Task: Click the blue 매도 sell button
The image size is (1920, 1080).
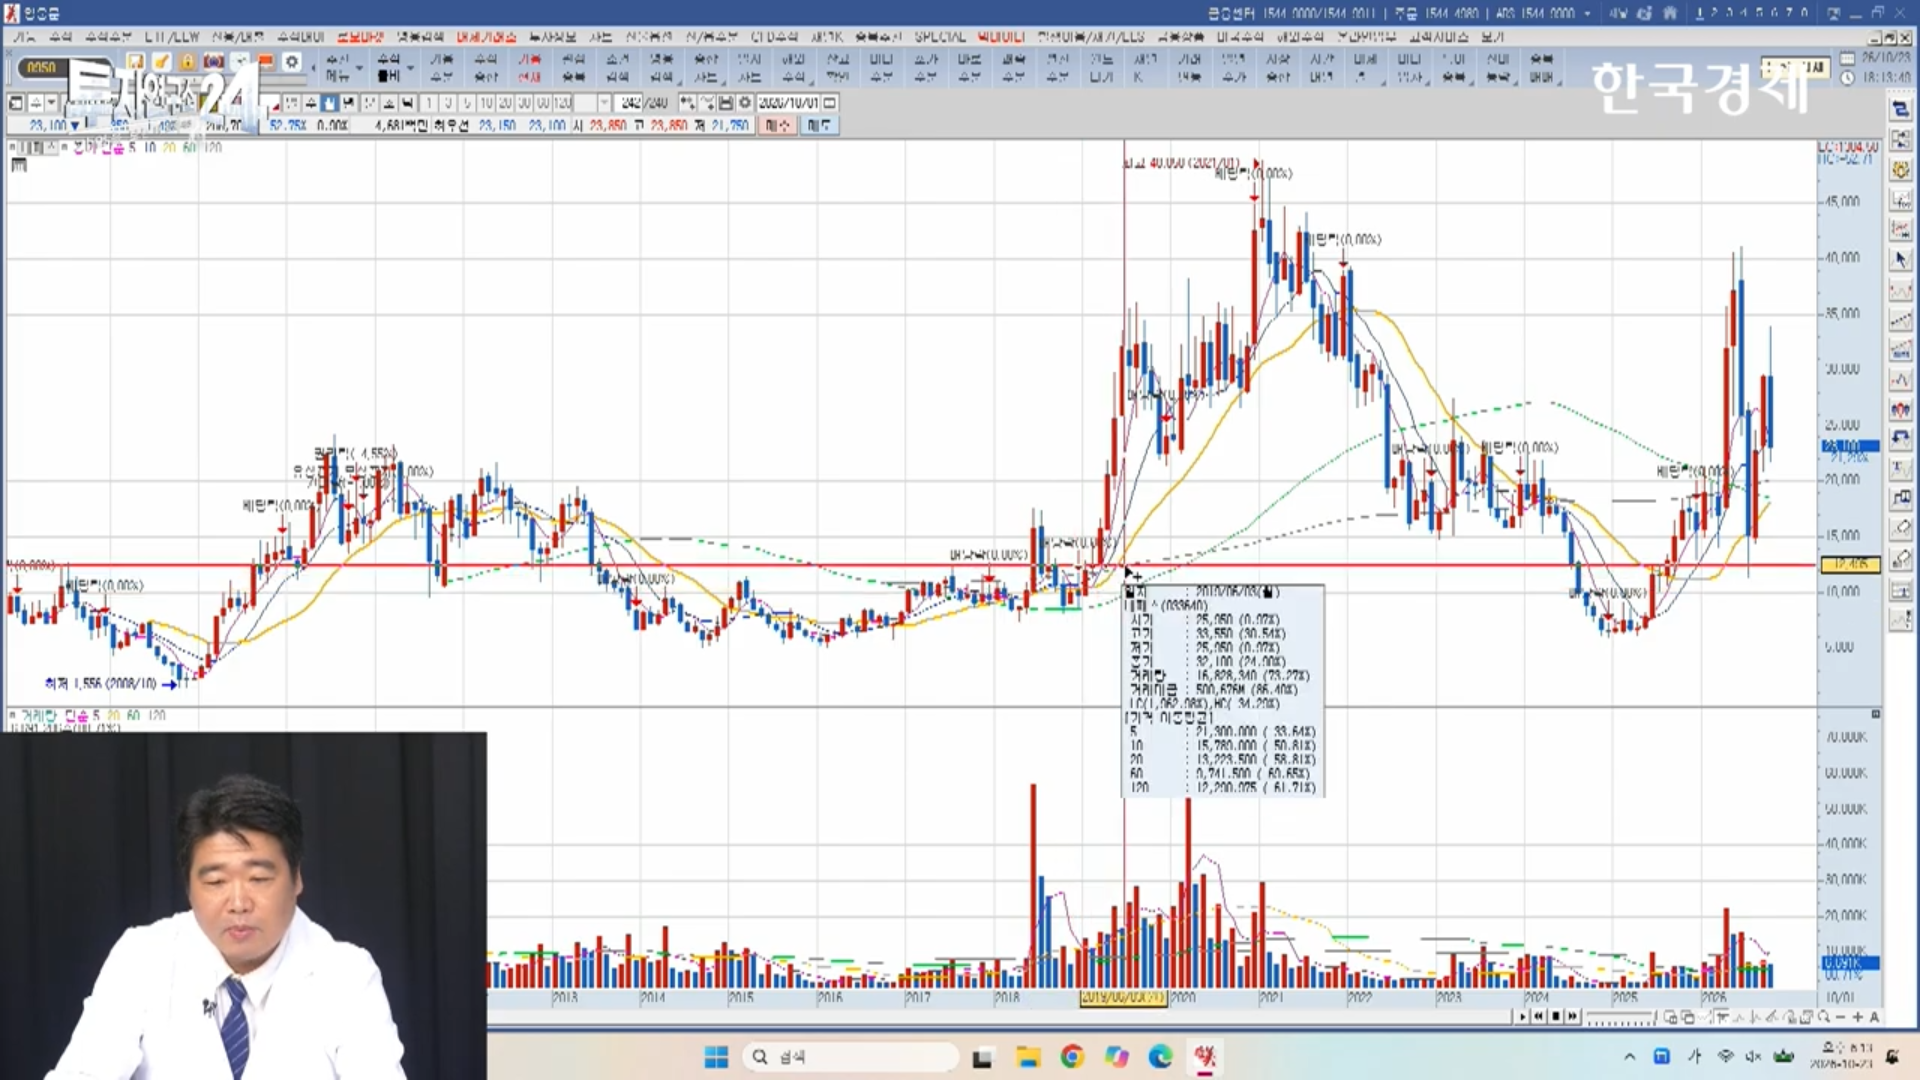Action: point(818,125)
